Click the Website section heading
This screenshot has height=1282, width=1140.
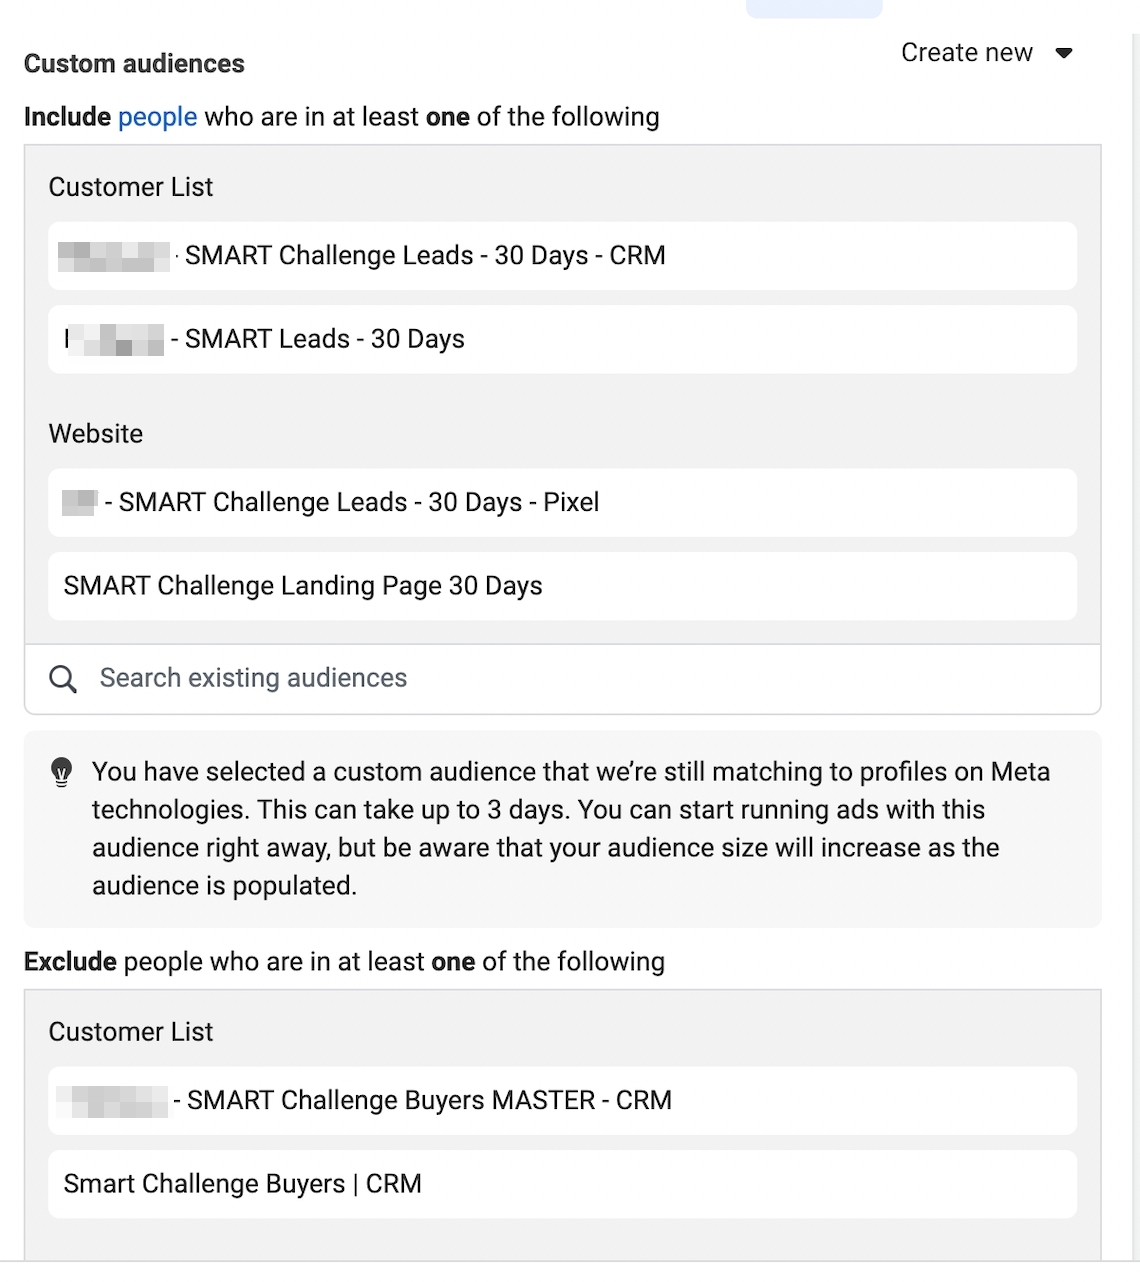click(x=96, y=434)
